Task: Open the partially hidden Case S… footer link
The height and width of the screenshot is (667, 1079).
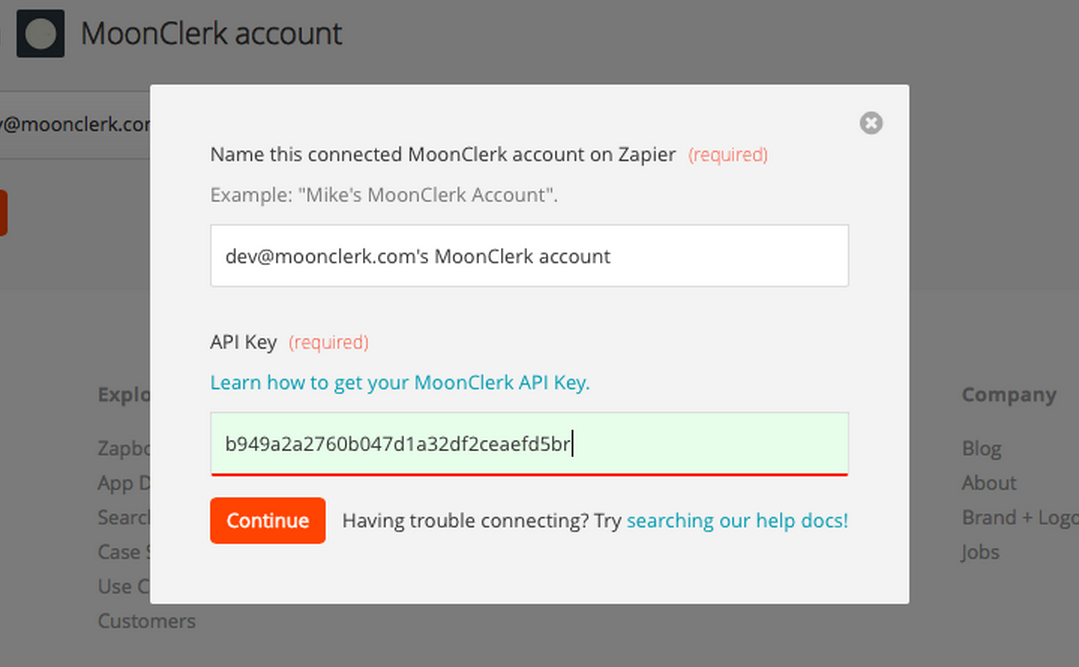Action: coord(124,551)
